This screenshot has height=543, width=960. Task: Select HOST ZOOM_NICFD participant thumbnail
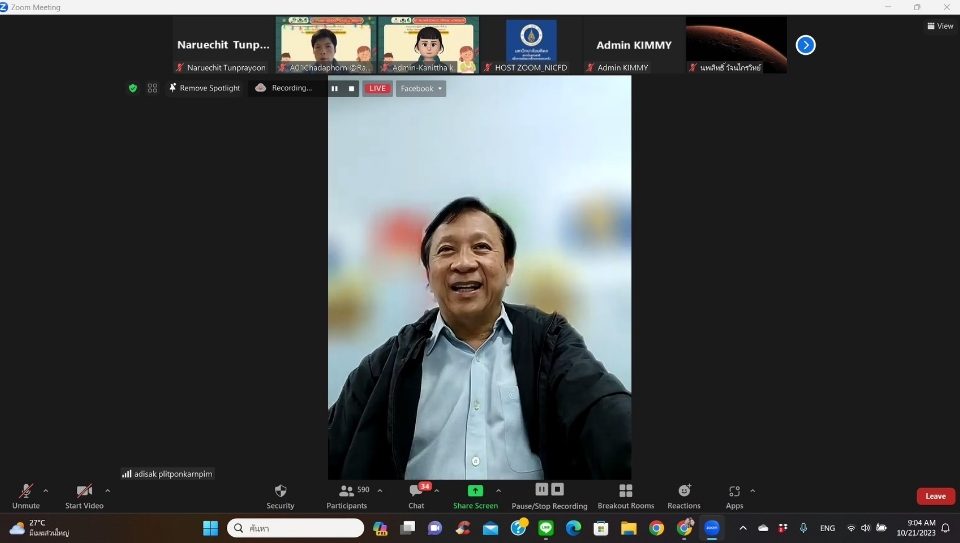coord(531,45)
